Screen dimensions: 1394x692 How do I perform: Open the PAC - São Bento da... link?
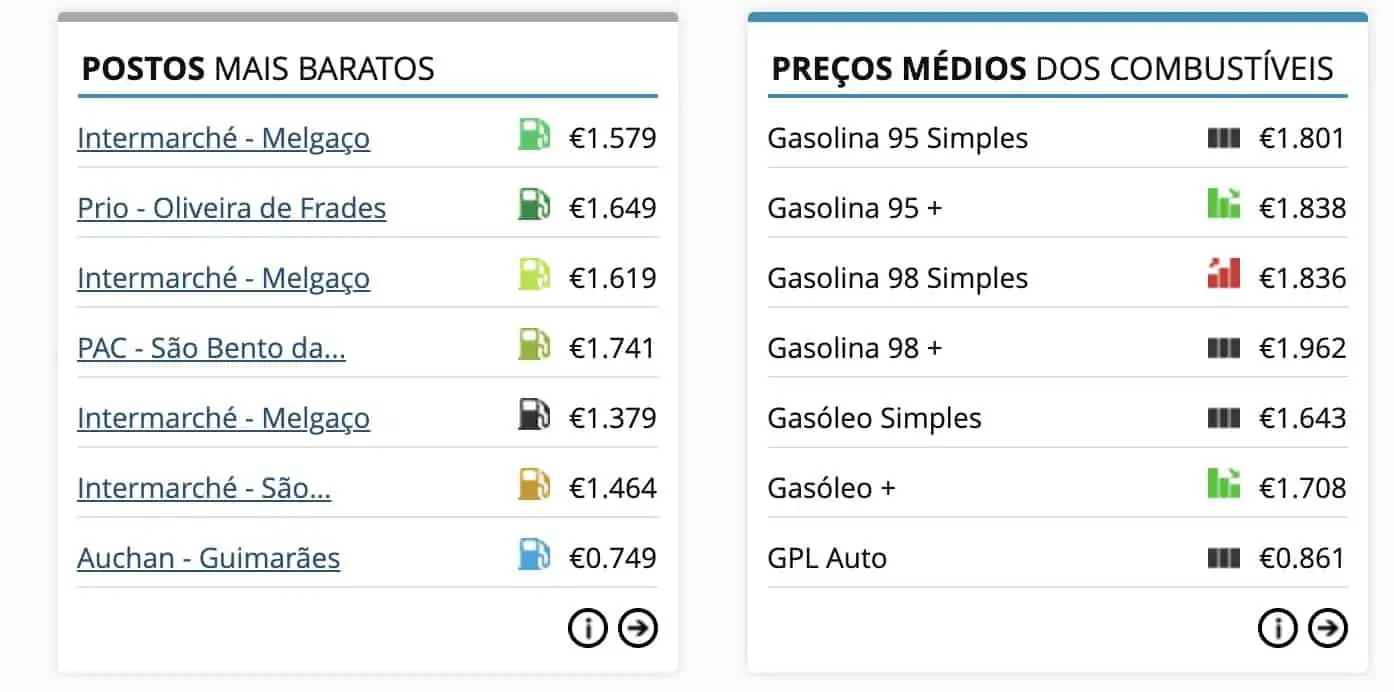(211, 348)
